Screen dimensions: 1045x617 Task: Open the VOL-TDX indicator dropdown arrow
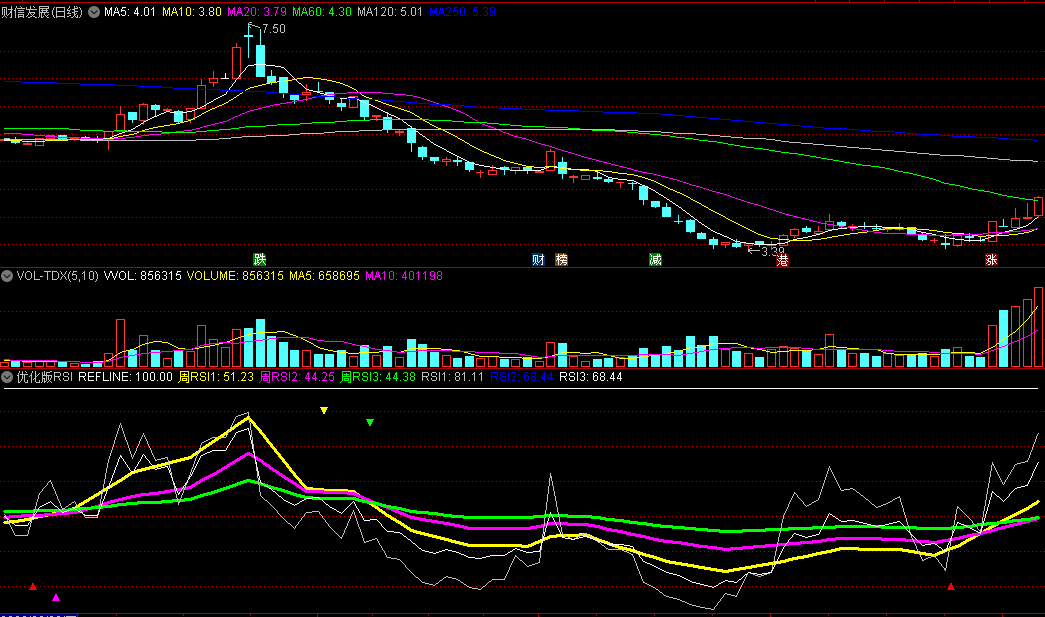7,276
